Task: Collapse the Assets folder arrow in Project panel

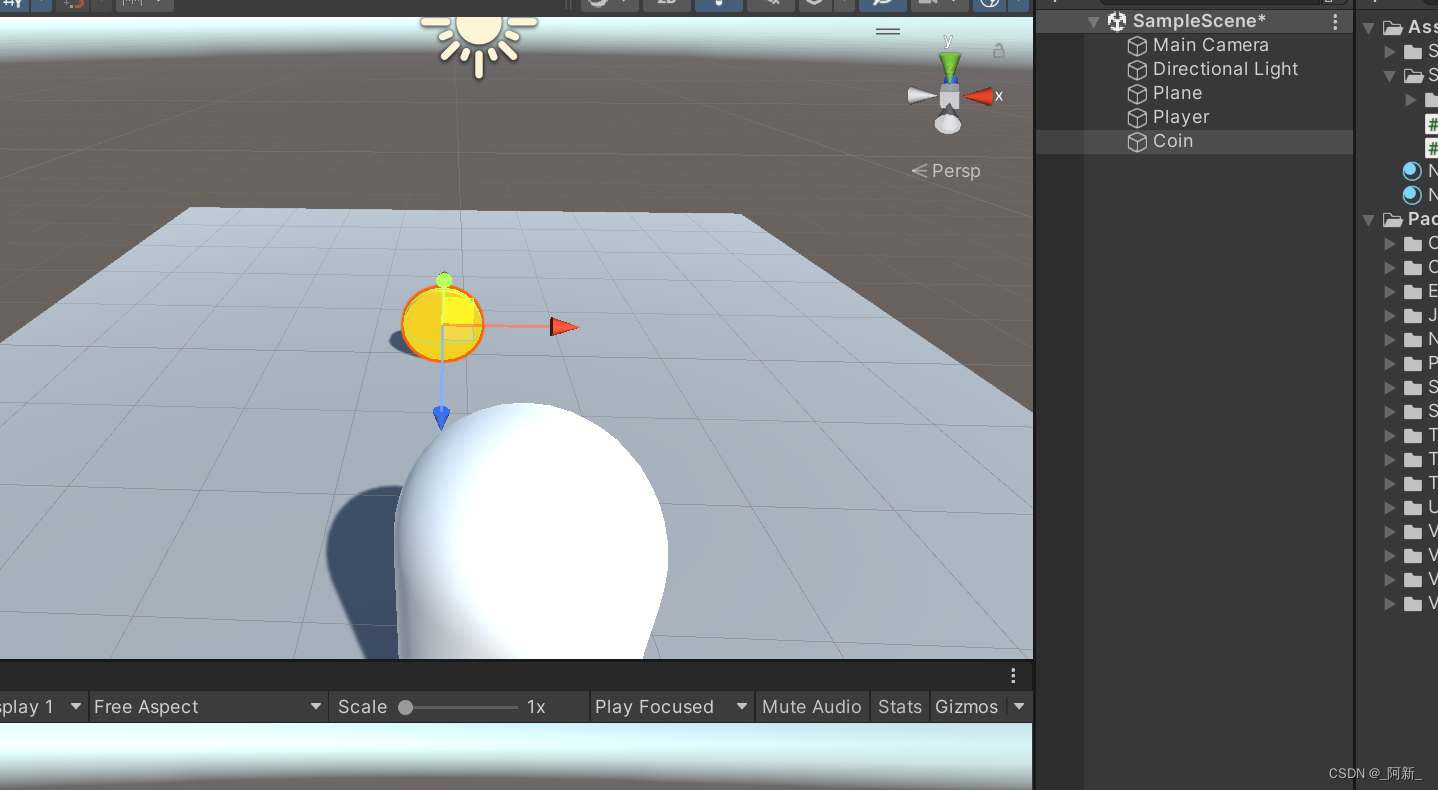Action: click(x=1368, y=28)
